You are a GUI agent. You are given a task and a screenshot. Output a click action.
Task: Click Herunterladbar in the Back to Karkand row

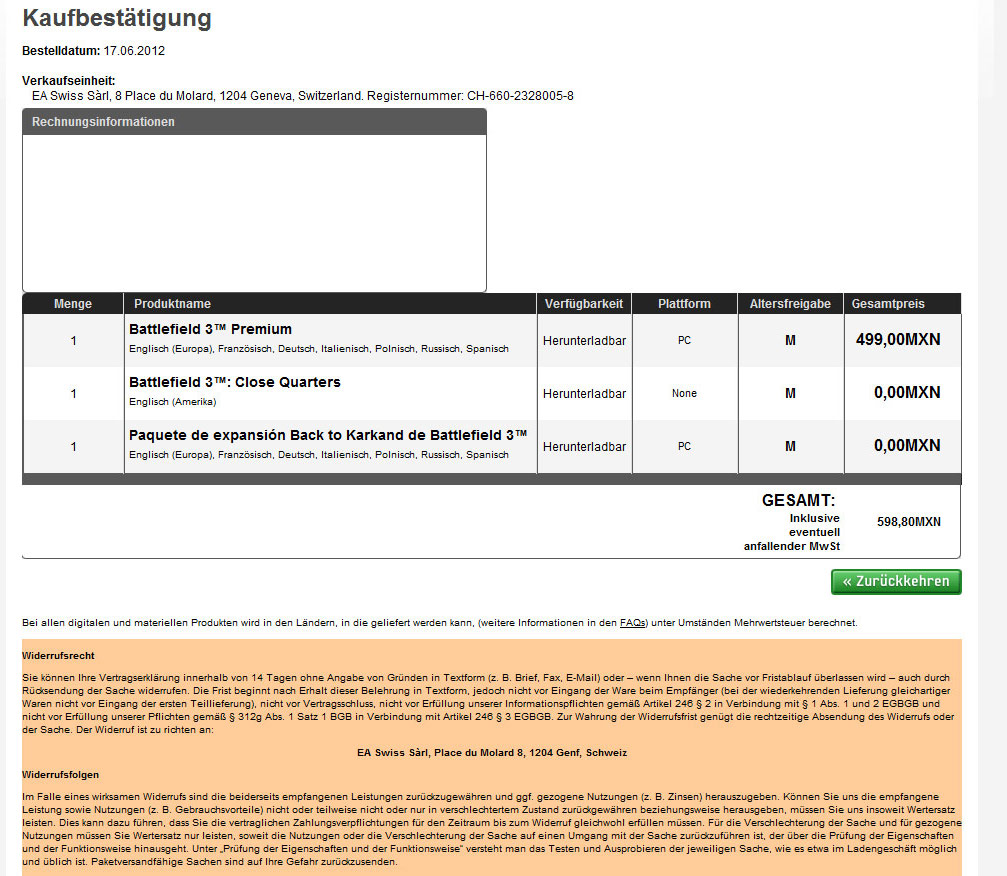pos(584,446)
